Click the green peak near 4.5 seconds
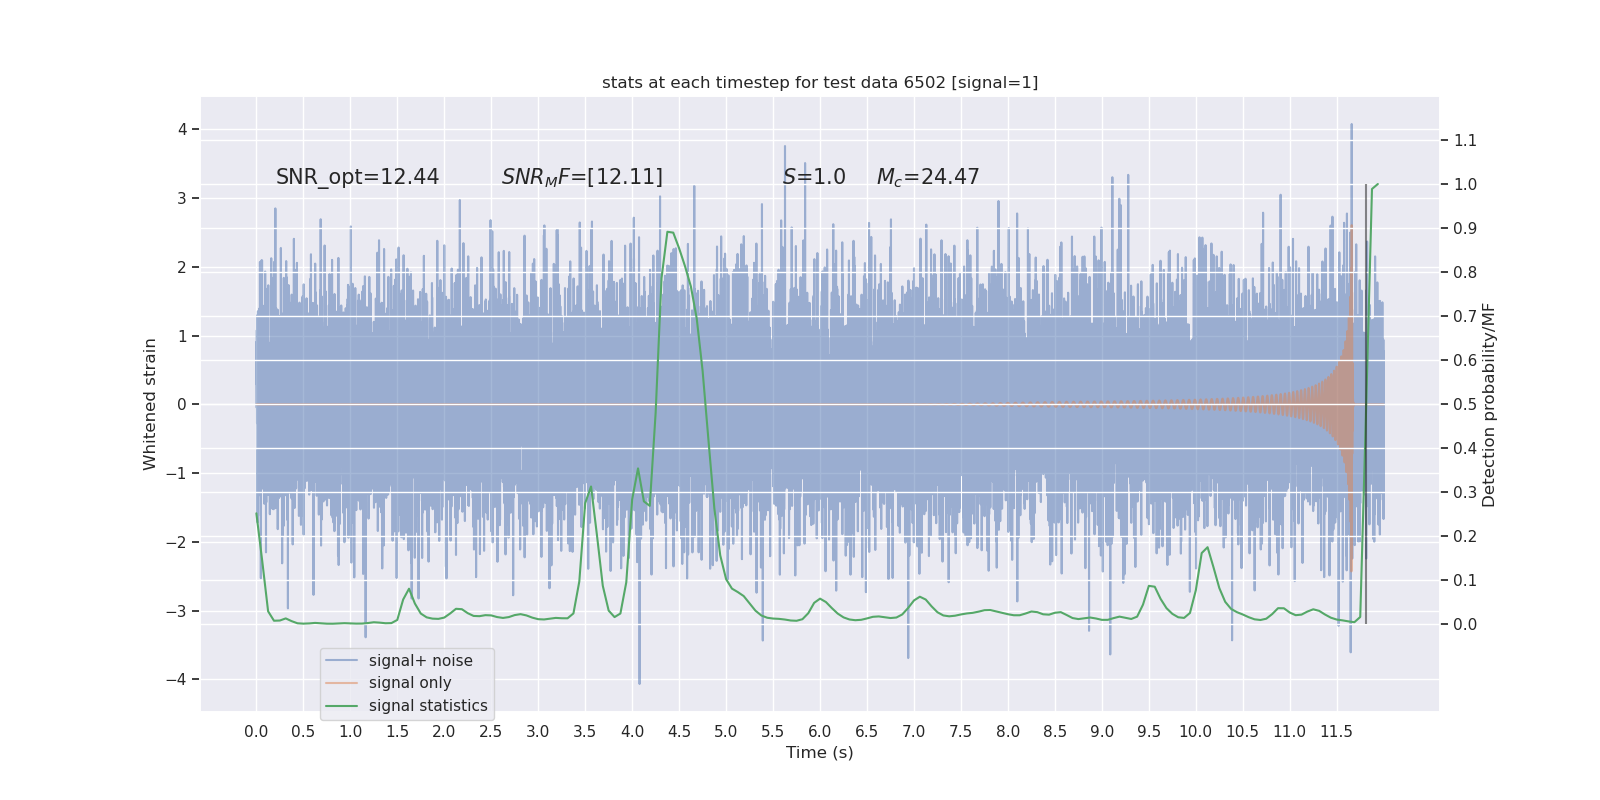The height and width of the screenshot is (800, 1600). pos(670,232)
